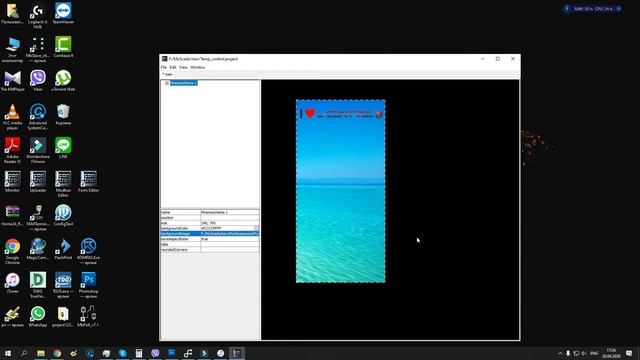Show hidden system tray icons
The height and width of the screenshot is (360, 640).
tap(560, 353)
